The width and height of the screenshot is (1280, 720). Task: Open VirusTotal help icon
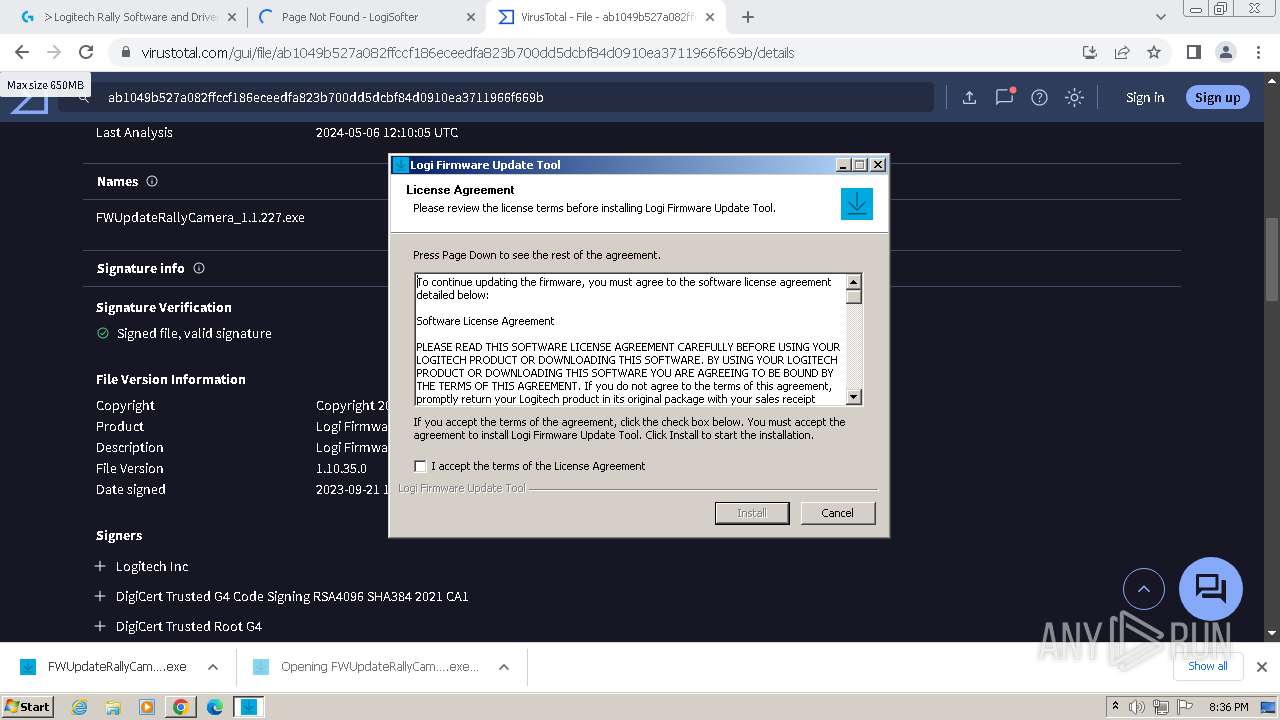(x=1039, y=97)
